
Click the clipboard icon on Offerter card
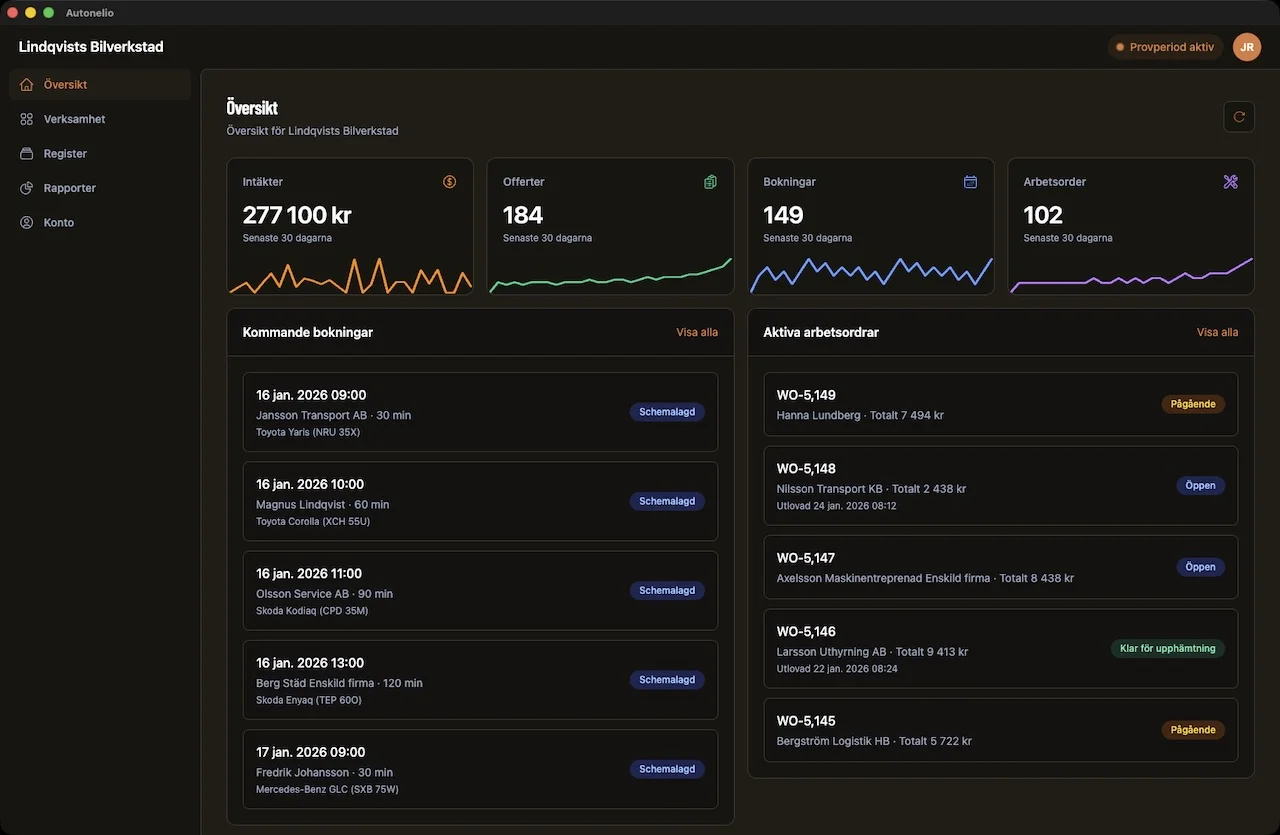click(x=710, y=181)
